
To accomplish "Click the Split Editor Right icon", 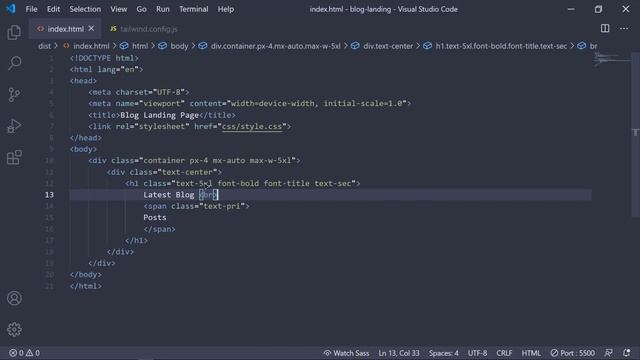I will [x=605, y=29].
